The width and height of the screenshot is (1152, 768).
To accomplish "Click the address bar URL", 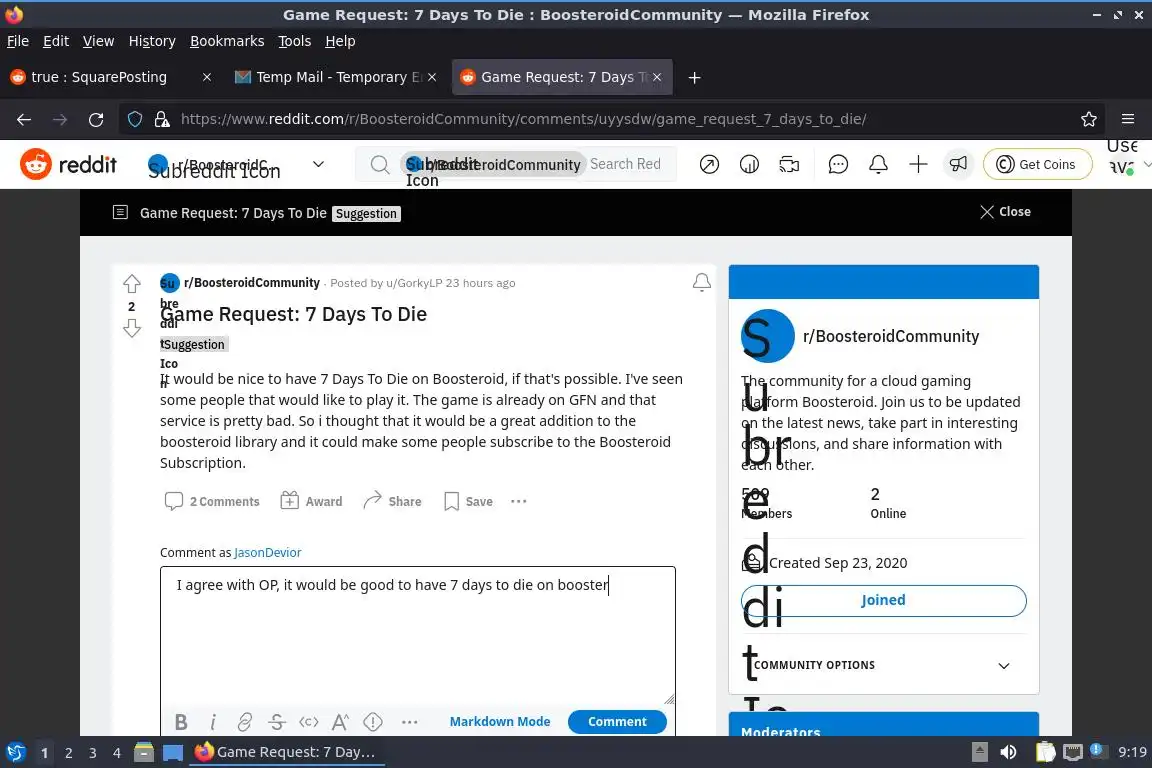I will click(x=523, y=119).
